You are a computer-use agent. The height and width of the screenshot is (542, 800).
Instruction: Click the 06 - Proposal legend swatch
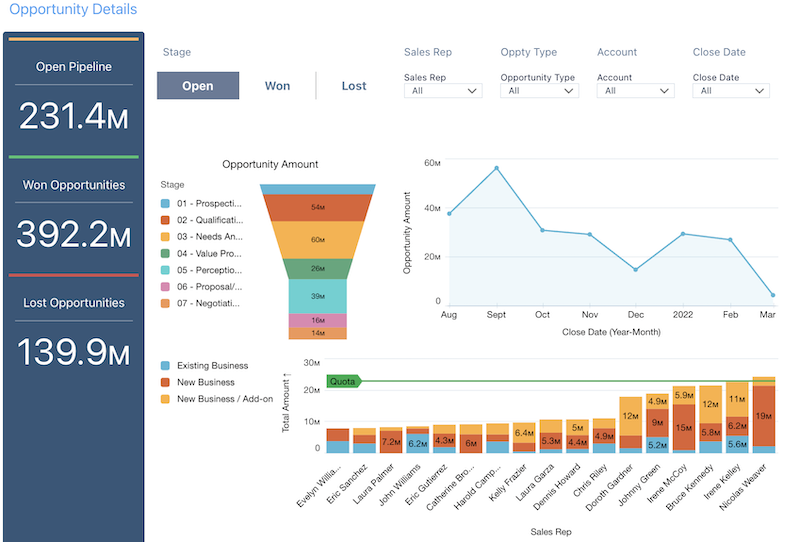click(165, 287)
